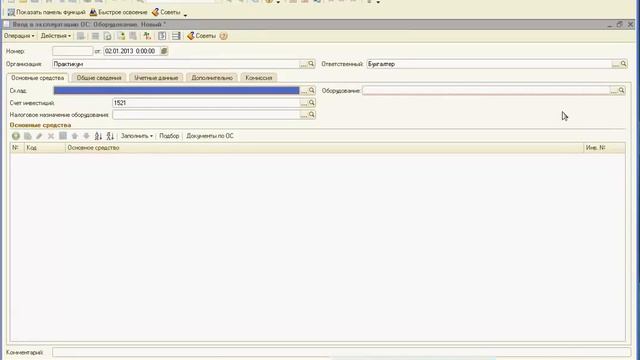Switch to the Учетные данные tab

point(156,78)
